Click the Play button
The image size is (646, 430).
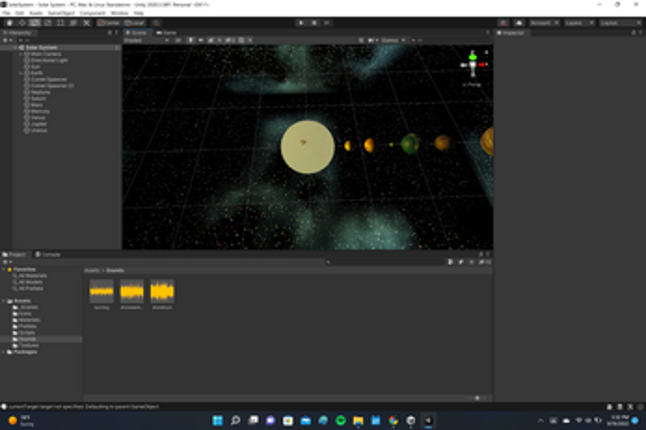coord(301,23)
